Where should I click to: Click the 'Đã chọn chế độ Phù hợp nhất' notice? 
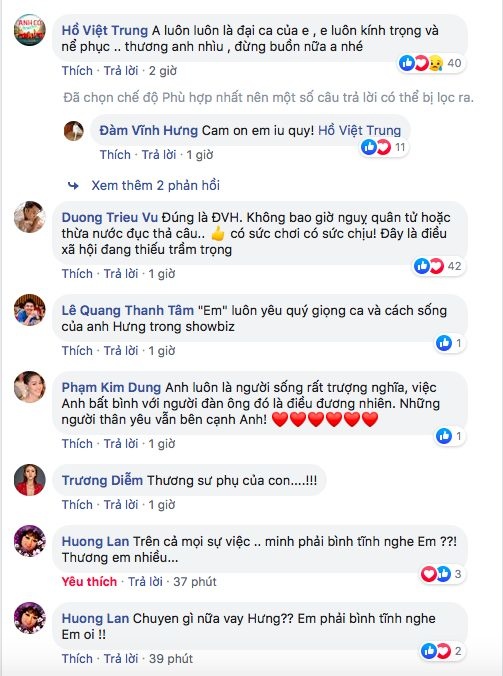point(269,98)
